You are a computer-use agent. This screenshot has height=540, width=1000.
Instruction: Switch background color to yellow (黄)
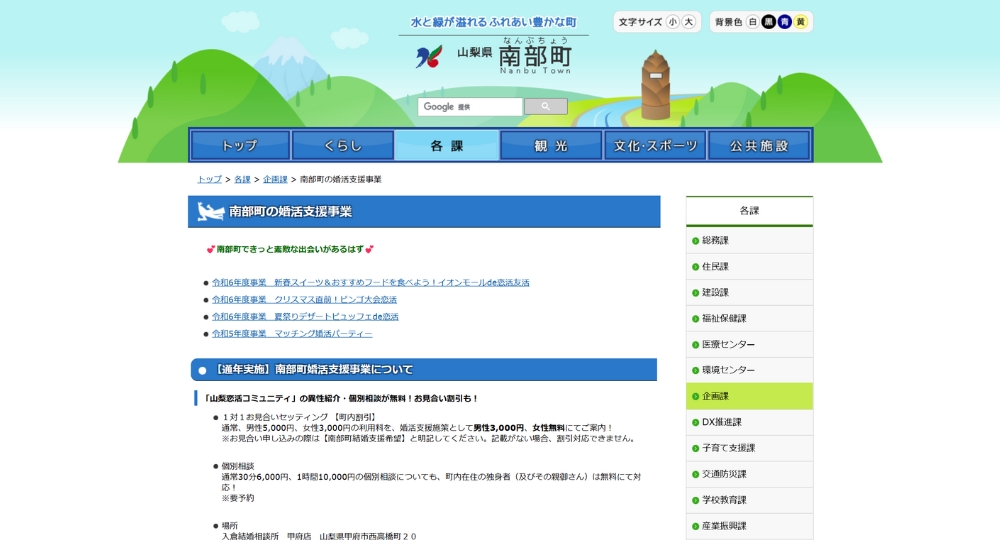800,22
